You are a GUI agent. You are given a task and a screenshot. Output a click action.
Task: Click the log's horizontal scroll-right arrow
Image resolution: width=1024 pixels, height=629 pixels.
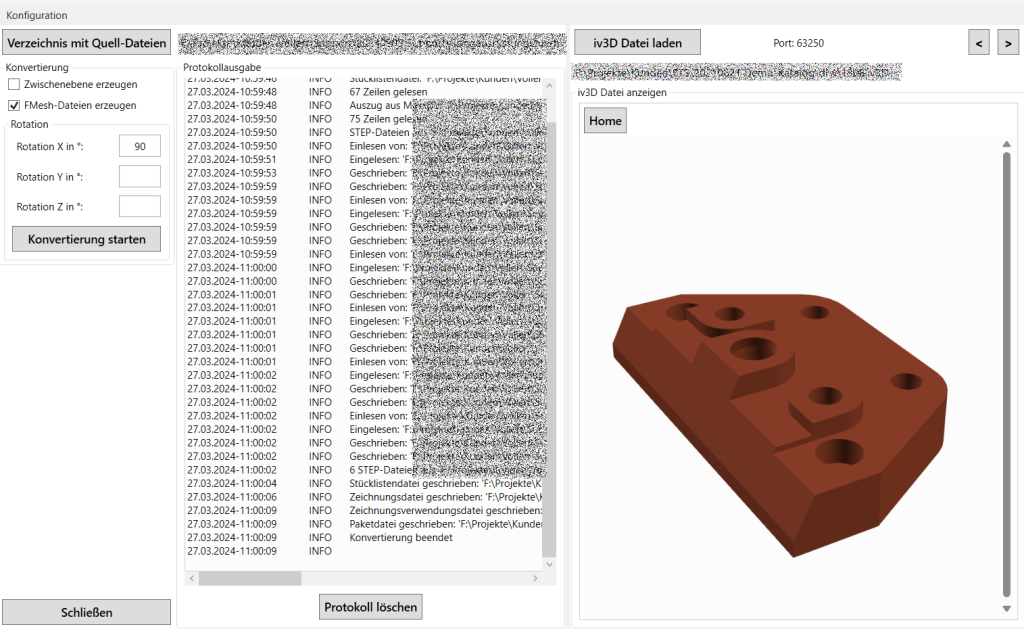pyautogui.click(x=535, y=578)
